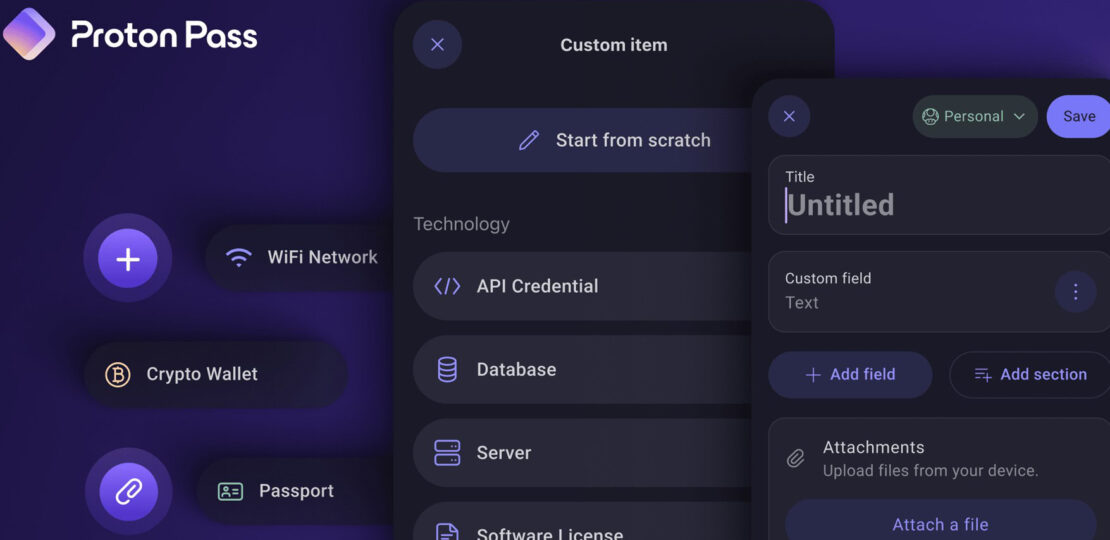Click the Software License document icon
The height and width of the screenshot is (540, 1110).
click(x=447, y=532)
